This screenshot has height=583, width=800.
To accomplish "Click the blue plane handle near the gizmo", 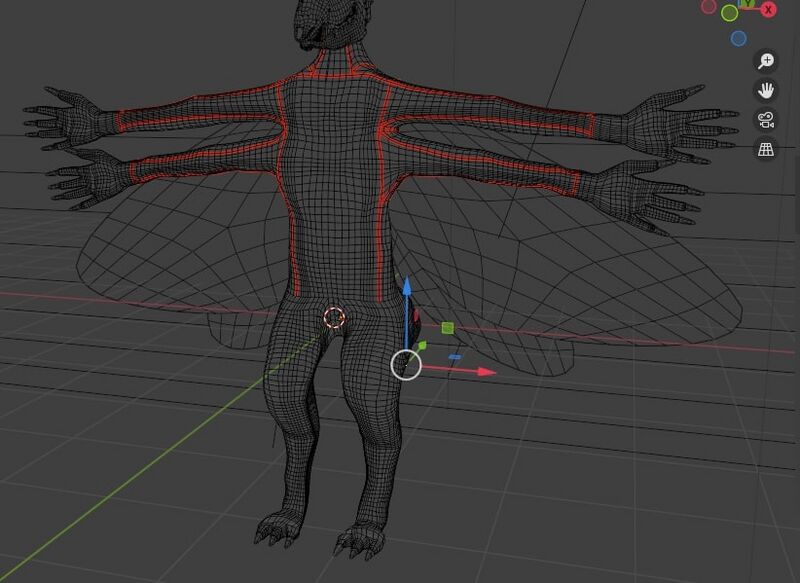I will 456,356.
